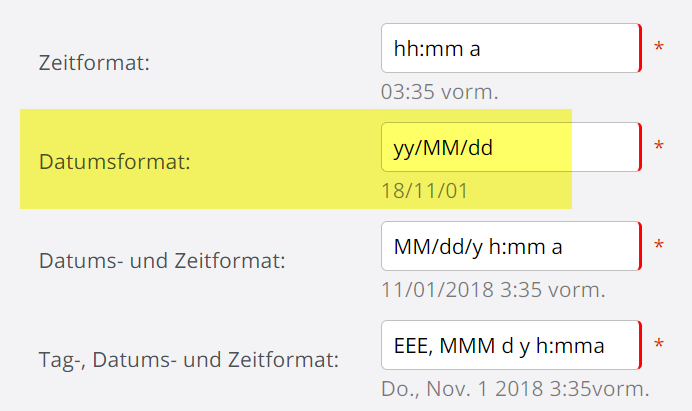Click the Zeitformat label
The image size is (692, 411).
click(94, 63)
